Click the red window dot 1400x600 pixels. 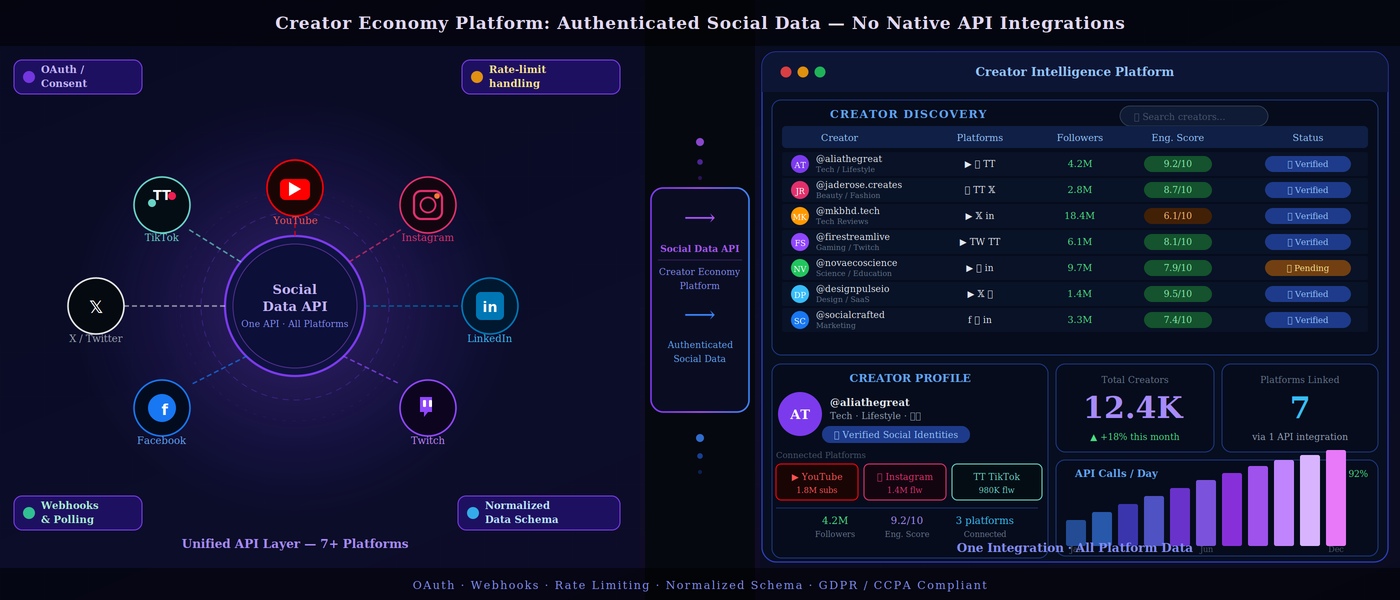point(786,72)
